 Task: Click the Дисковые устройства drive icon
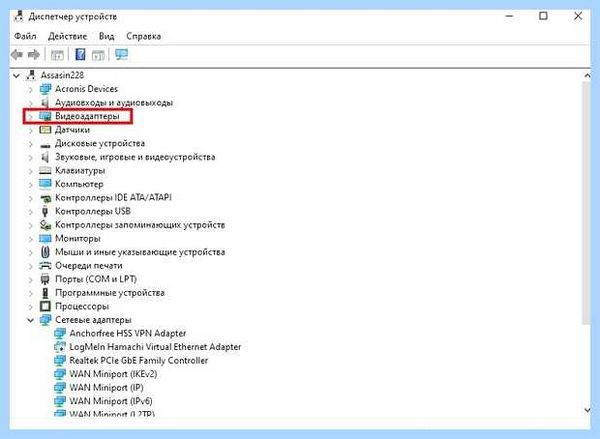(45, 144)
